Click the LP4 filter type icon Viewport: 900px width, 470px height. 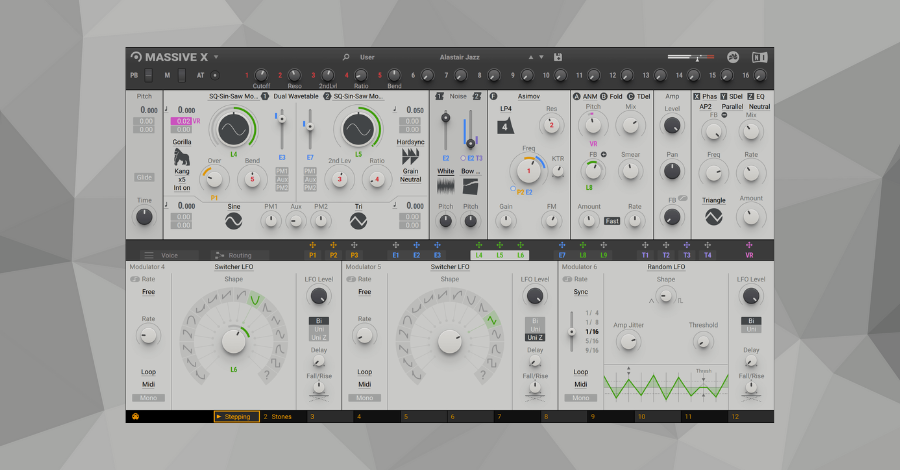506,126
